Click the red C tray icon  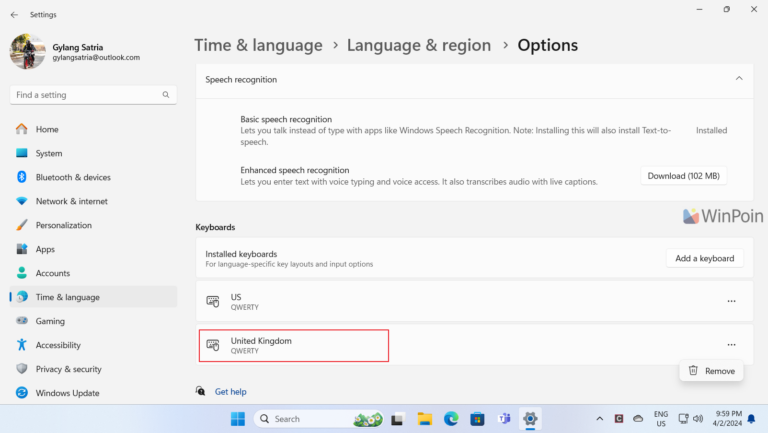pos(619,419)
